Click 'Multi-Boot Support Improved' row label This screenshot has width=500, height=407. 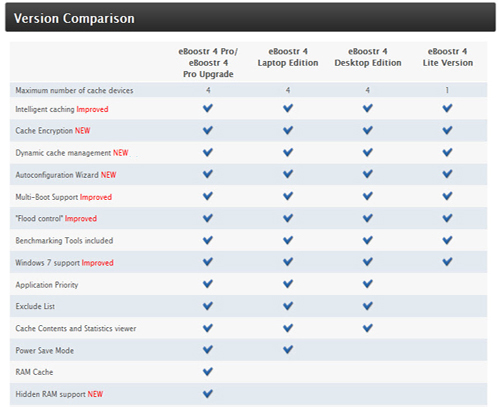(63, 197)
